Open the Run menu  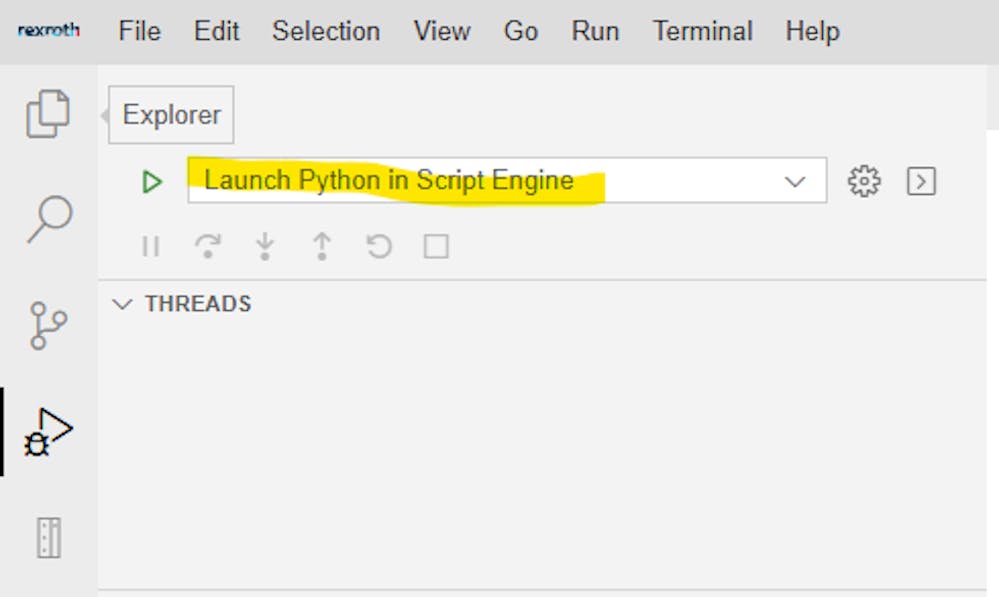595,31
